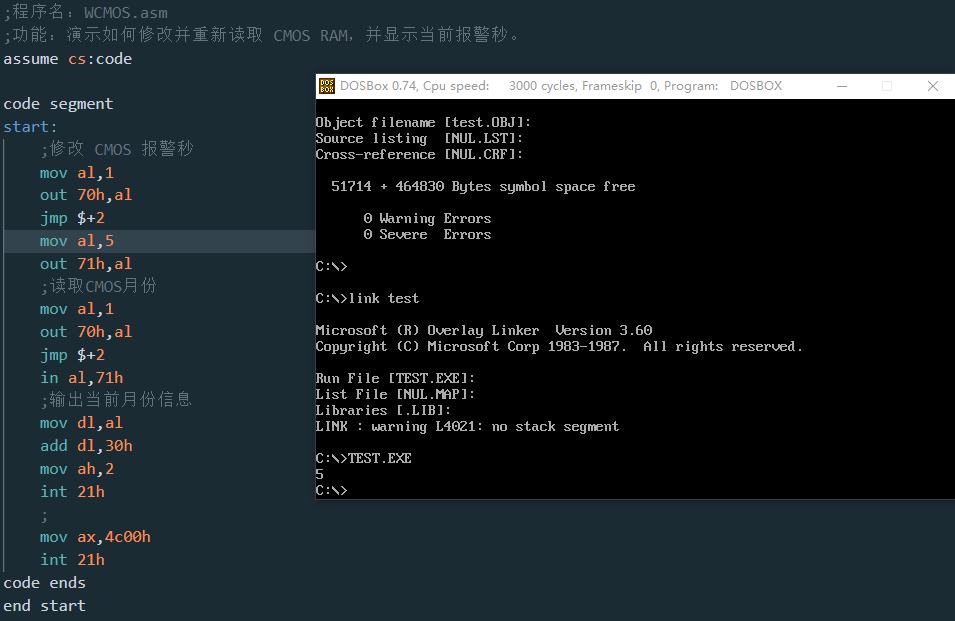Click 'Libraries [.LIB]:' in DOSBox

coord(383,410)
